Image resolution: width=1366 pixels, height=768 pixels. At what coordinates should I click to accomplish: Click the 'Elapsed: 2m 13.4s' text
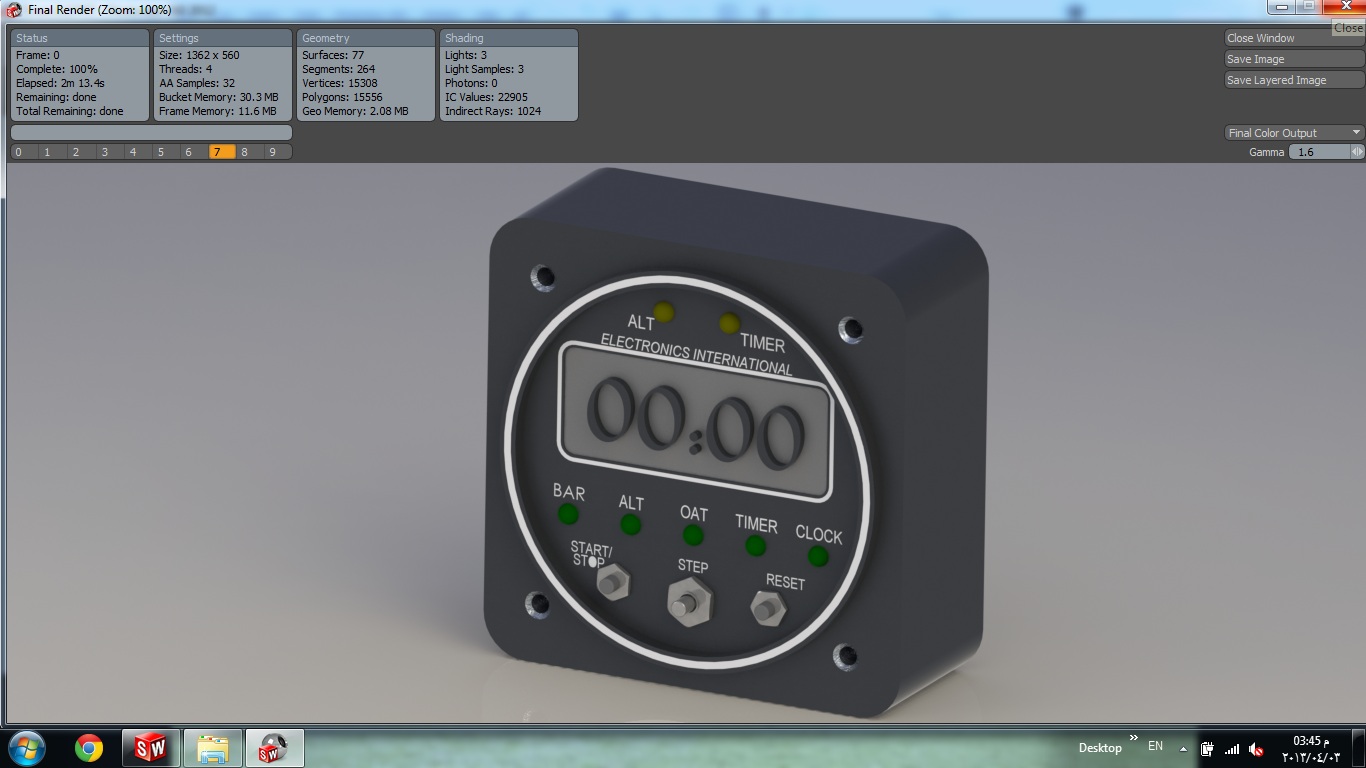pos(61,83)
